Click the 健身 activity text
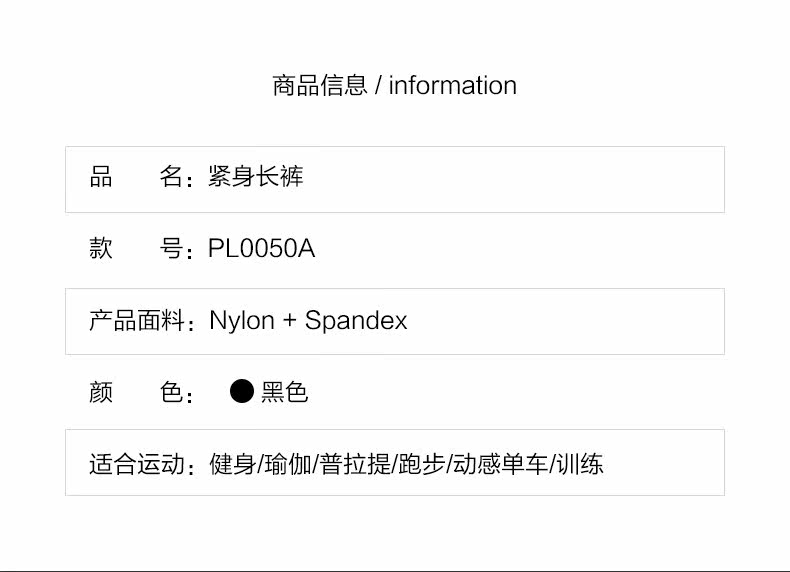The height and width of the screenshot is (572, 790). click(x=232, y=464)
